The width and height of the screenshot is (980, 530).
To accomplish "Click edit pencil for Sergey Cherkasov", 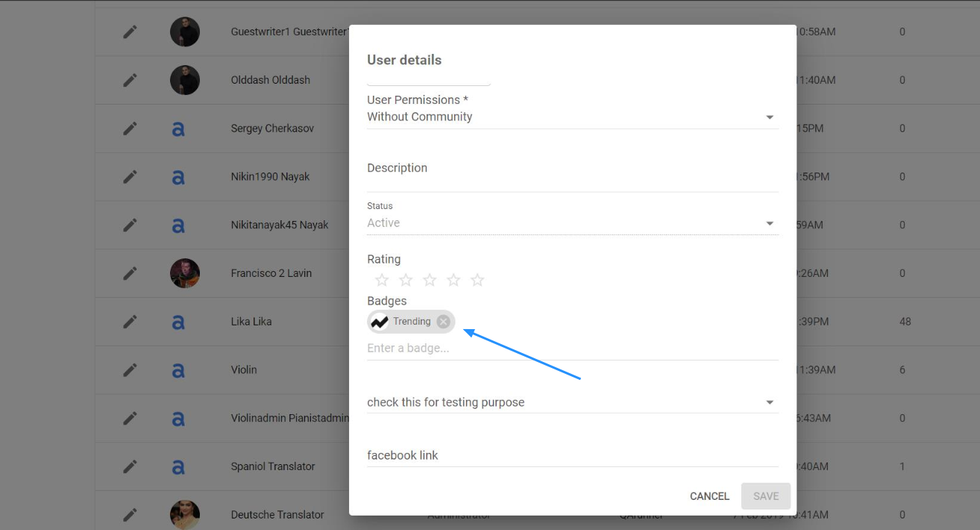I will [130, 128].
